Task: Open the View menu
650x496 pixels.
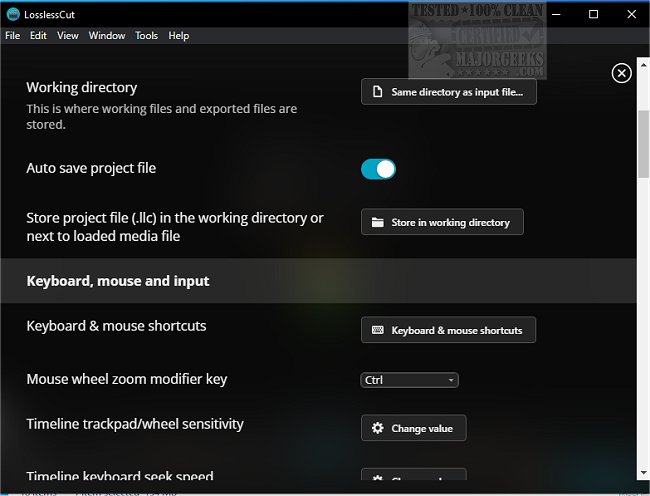Action: tap(68, 36)
